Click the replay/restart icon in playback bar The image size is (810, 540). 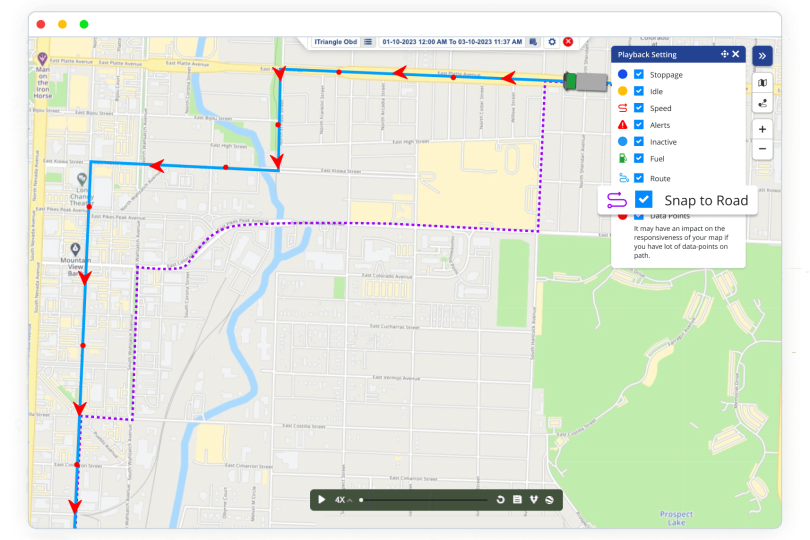pos(500,499)
